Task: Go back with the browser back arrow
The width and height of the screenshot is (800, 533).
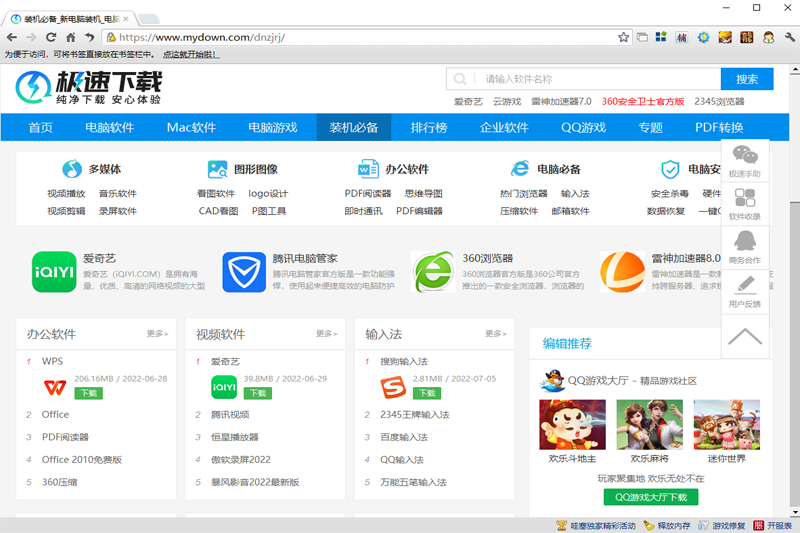Action: (12, 37)
